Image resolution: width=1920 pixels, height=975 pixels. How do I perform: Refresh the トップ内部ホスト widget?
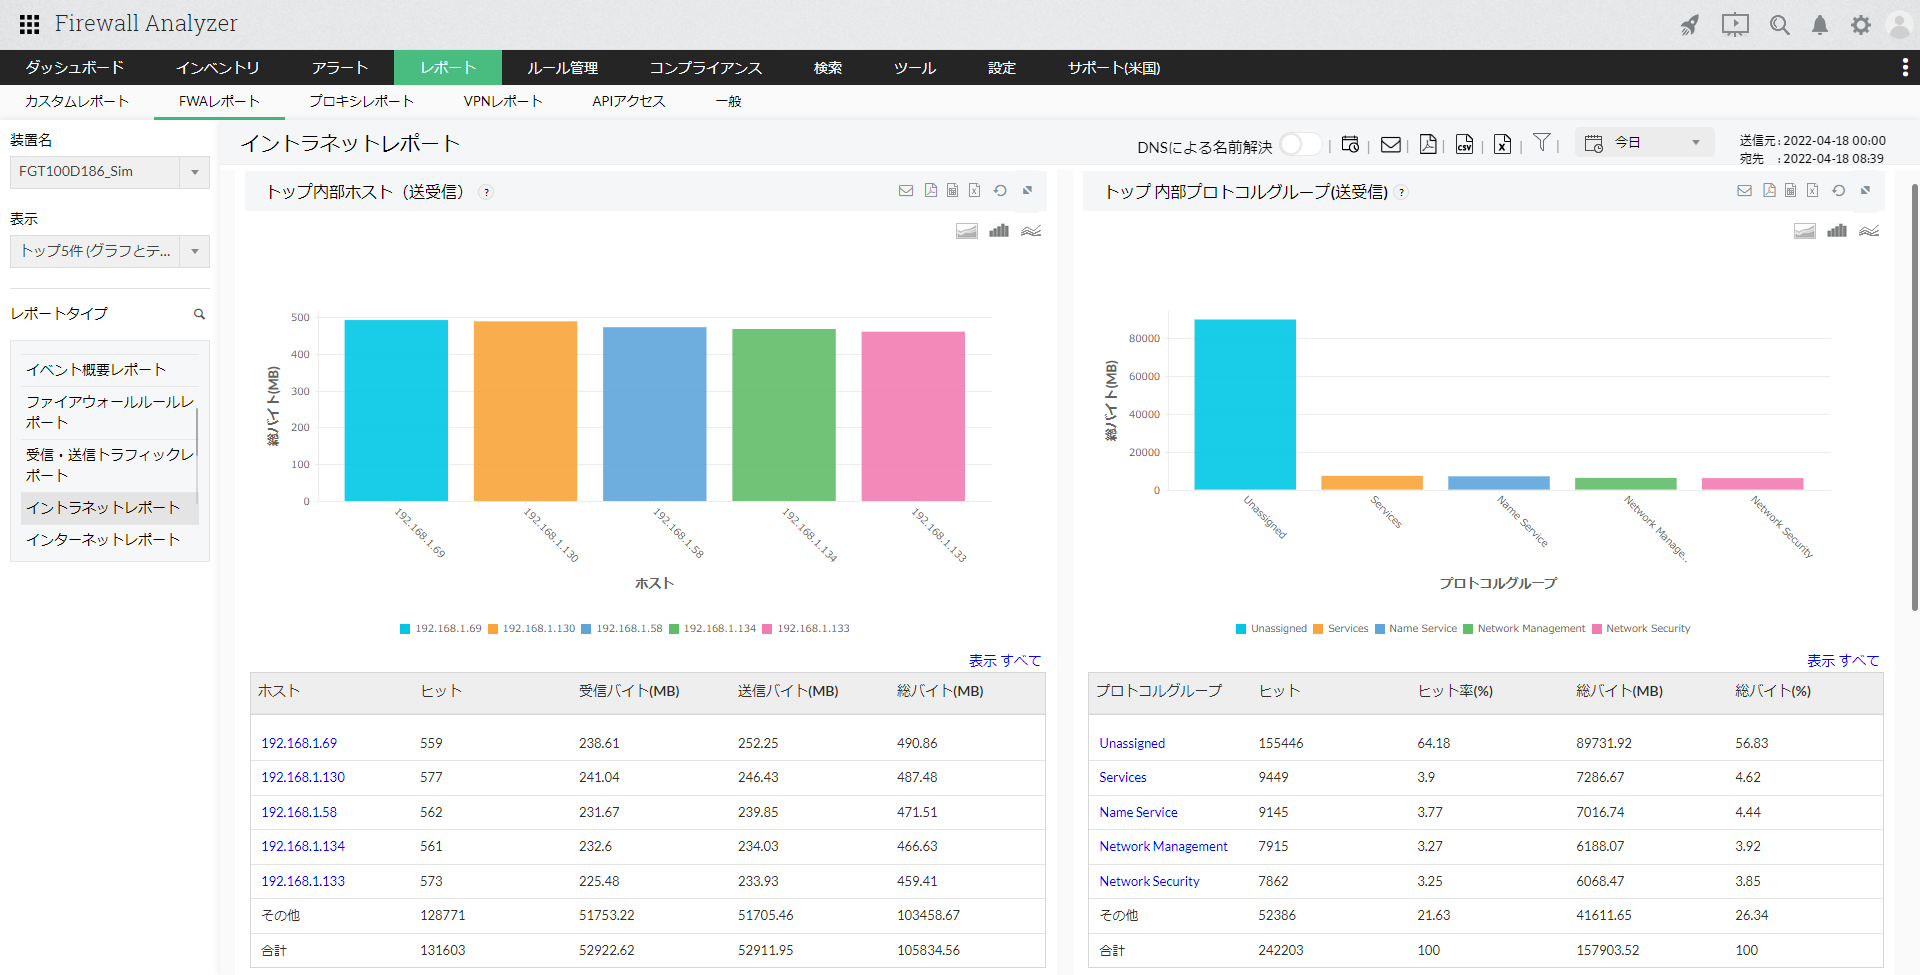[x=1000, y=191]
